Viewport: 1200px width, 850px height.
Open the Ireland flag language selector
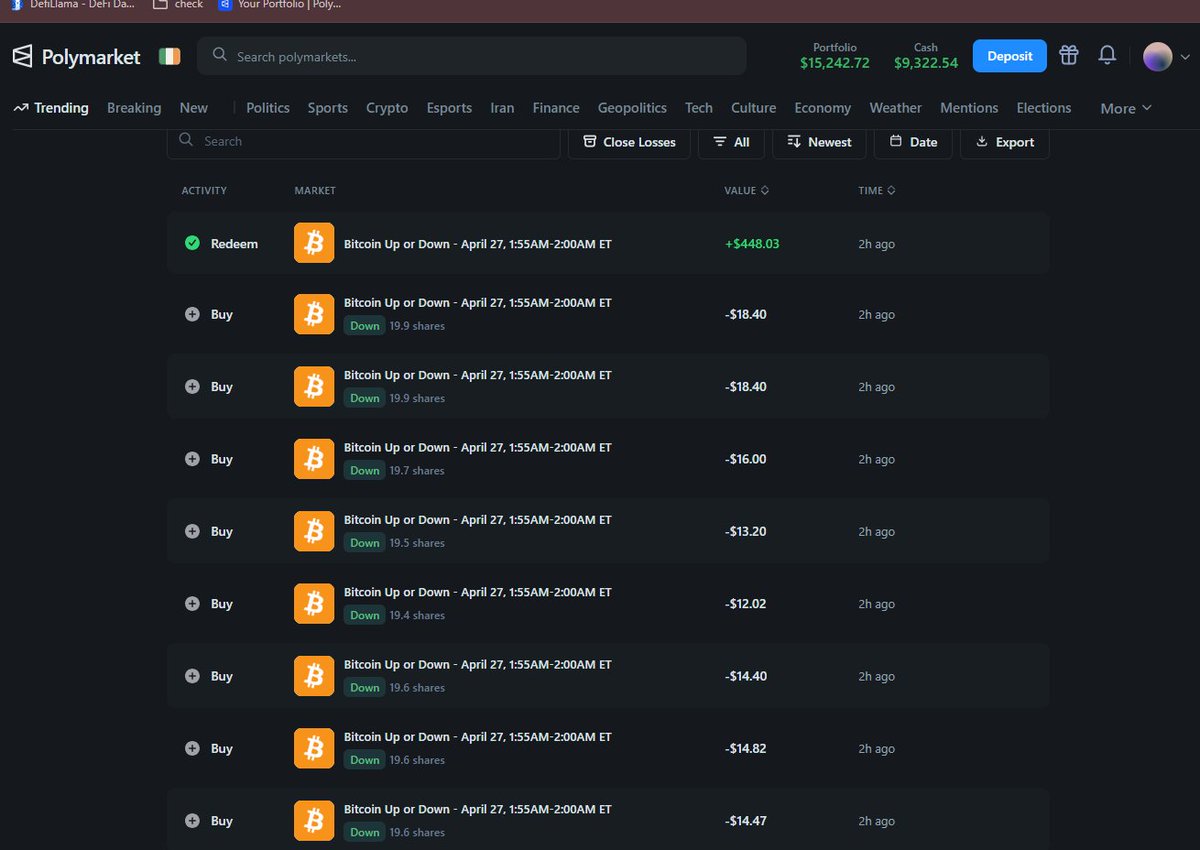170,57
